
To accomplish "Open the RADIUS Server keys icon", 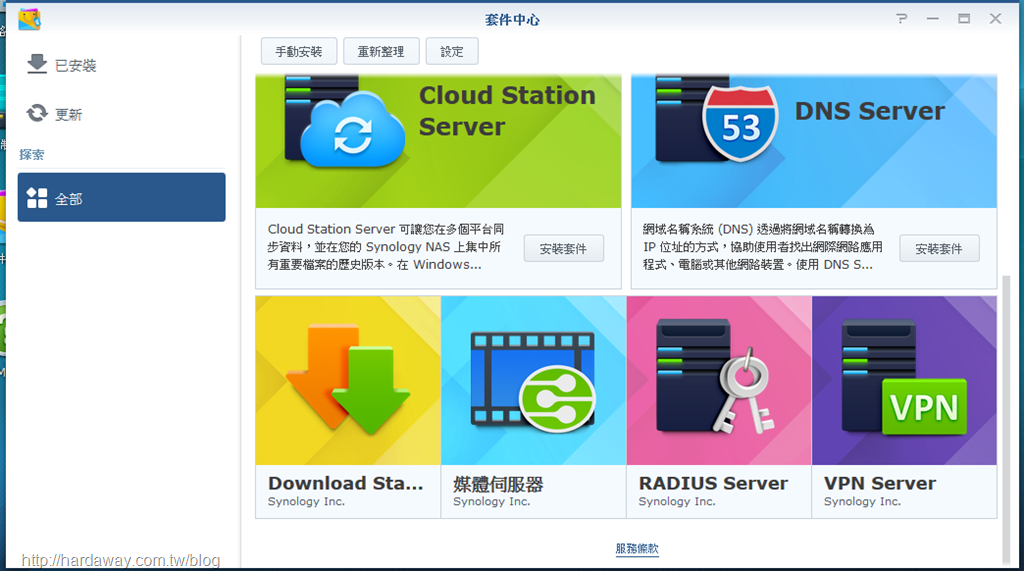I will [x=716, y=376].
